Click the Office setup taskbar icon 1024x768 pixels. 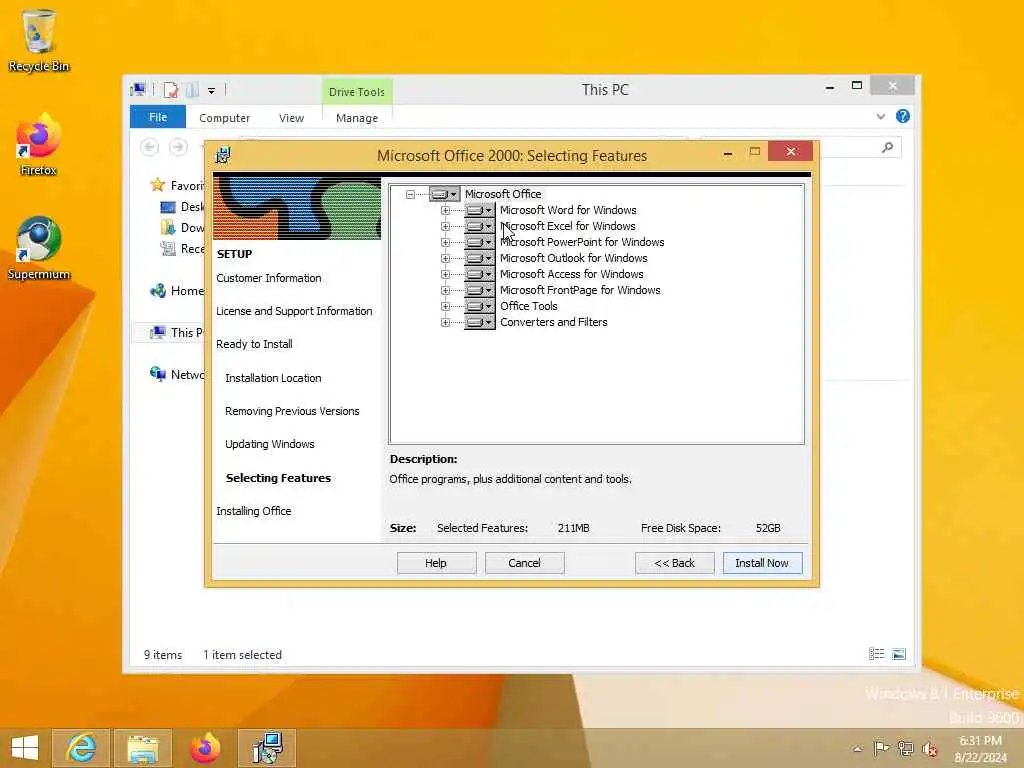[x=268, y=748]
